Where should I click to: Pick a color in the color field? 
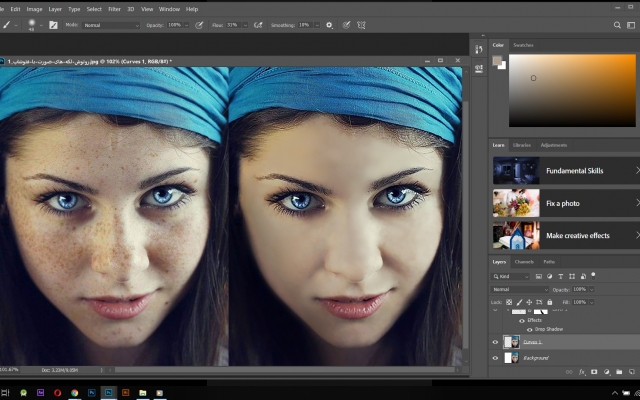pyautogui.click(x=572, y=90)
